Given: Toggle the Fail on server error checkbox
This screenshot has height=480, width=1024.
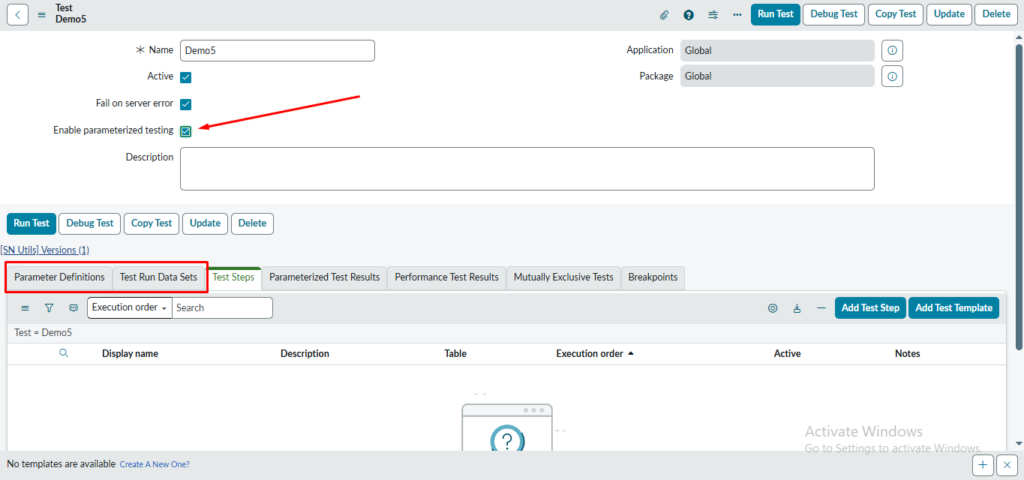Looking at the screenshot, I should click(186, 104).
